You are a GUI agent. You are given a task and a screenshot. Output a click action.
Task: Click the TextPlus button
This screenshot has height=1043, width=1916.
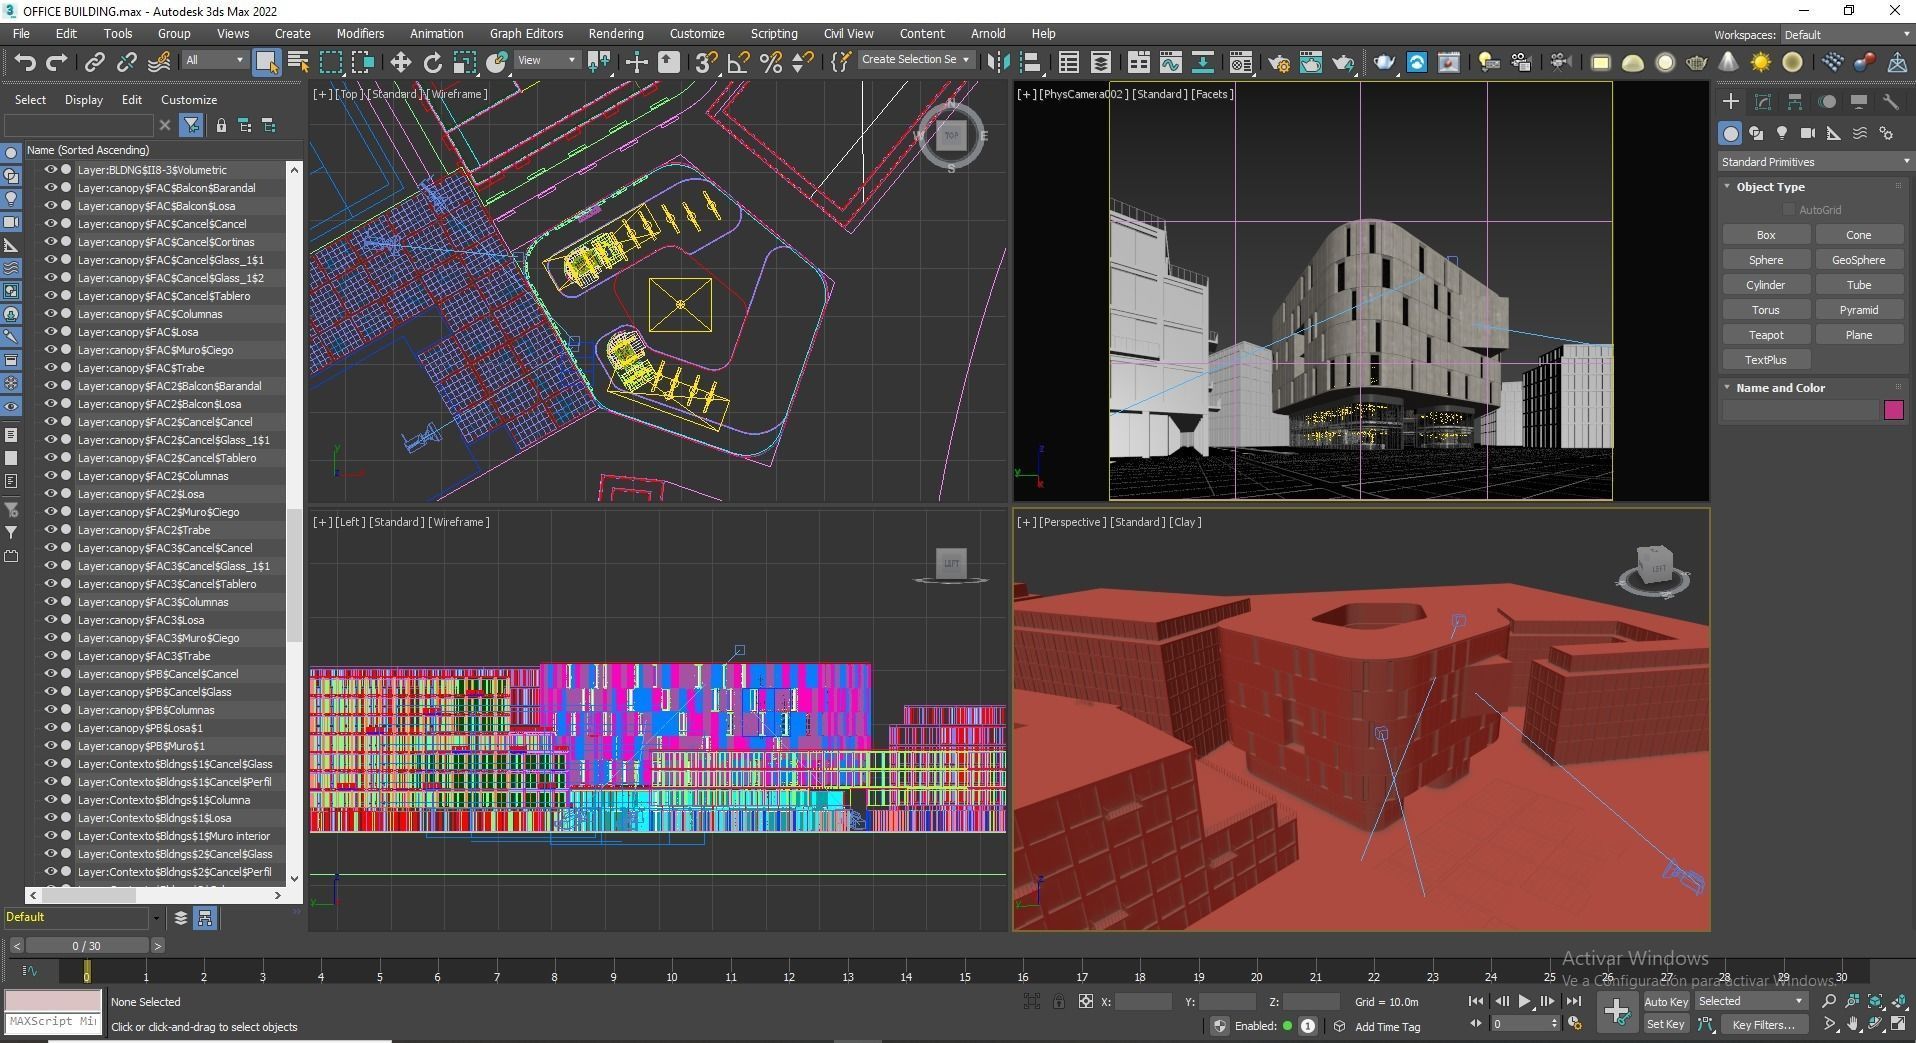pos(1766,360)
